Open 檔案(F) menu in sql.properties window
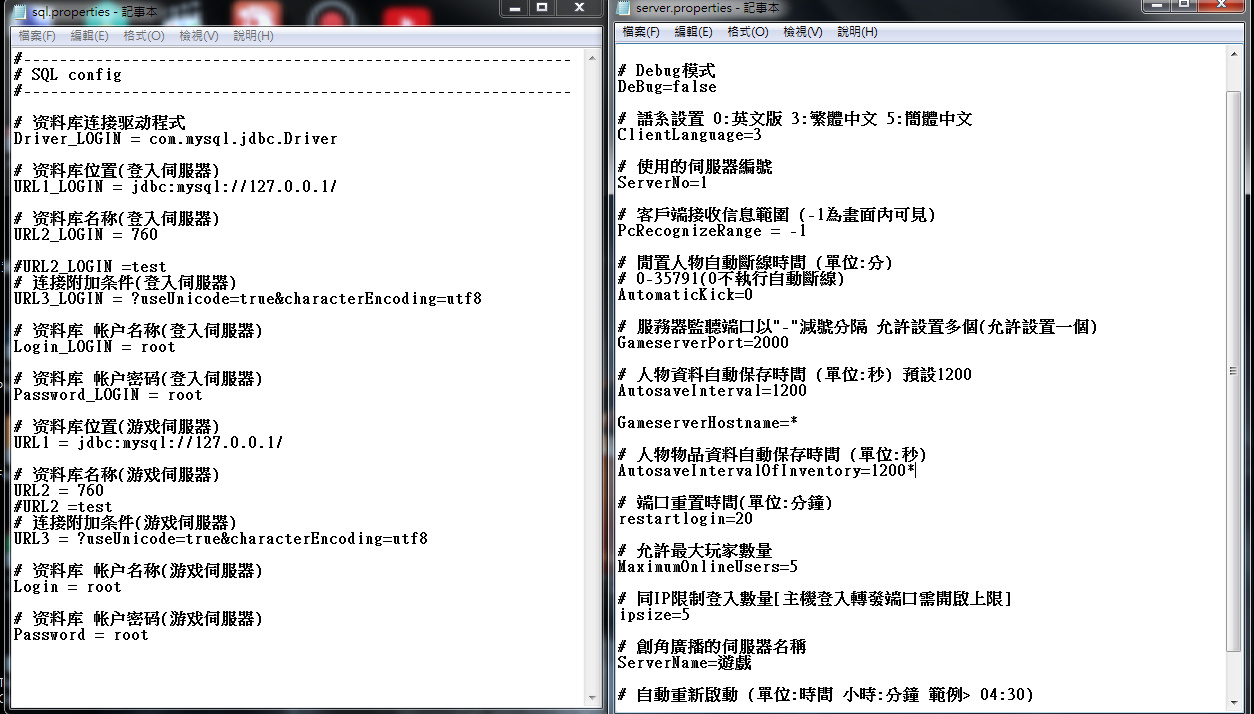The width and height of the screenshot is (1254, 714). (x=37, y=36)
